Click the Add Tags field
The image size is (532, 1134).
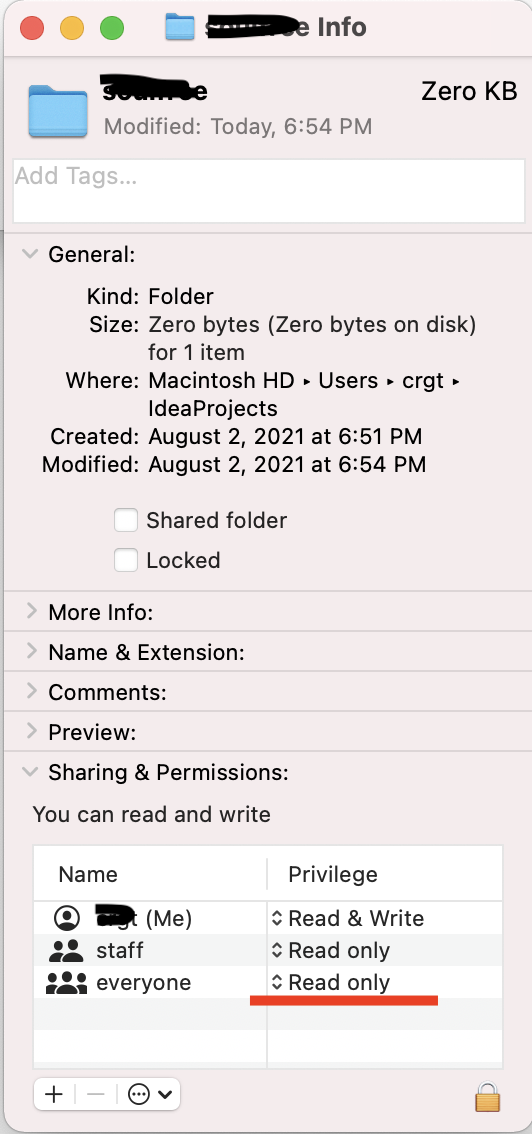[269, 191]
